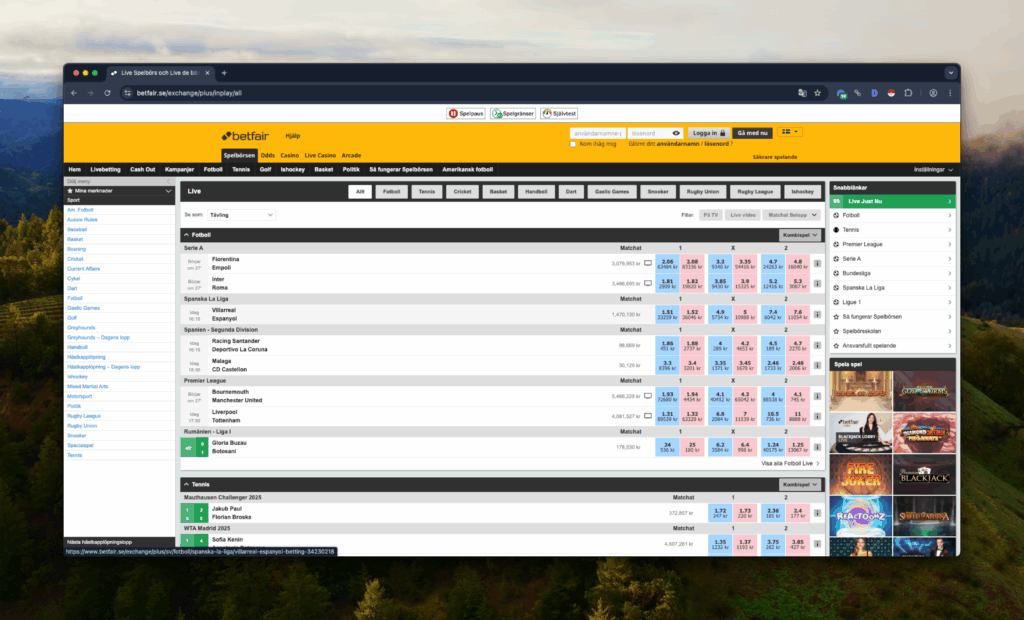Open info icon for Florentina v Empoli
The height and width of the screenshot is (620, 1024).
coord(817,263)
